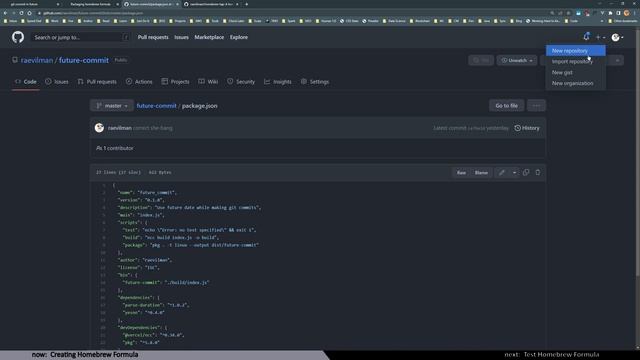
Task: Switch to the repository Settings tab
Action: (x=315, y=82)
